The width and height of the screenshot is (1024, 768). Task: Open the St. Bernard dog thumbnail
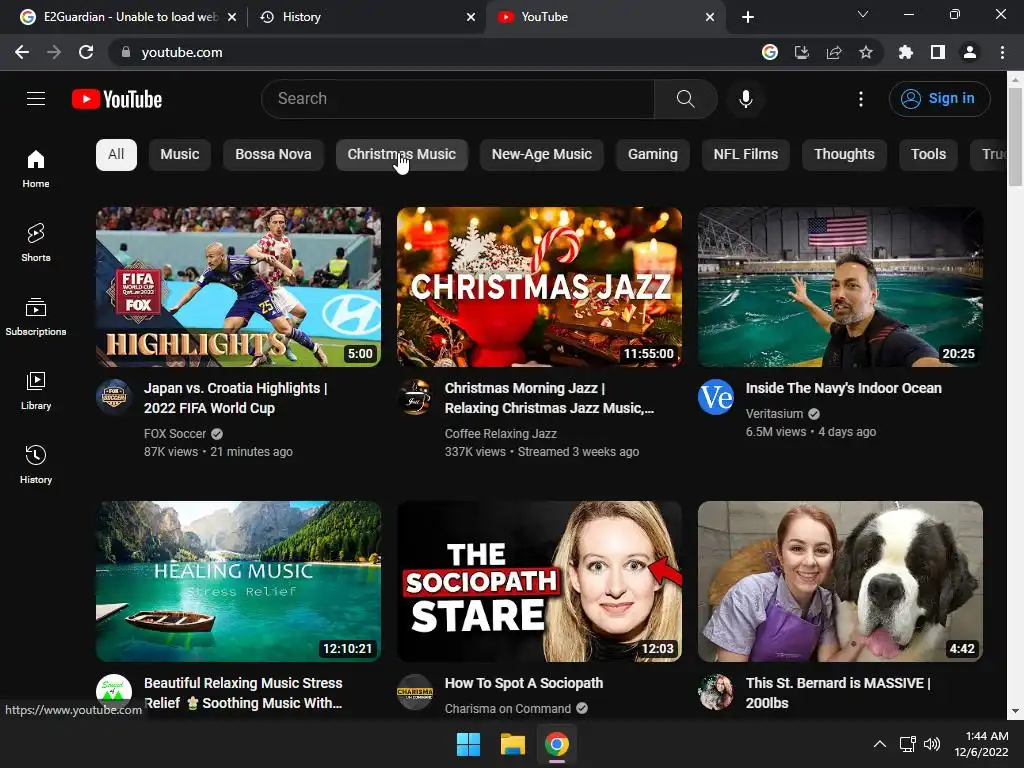coord(840,581)
